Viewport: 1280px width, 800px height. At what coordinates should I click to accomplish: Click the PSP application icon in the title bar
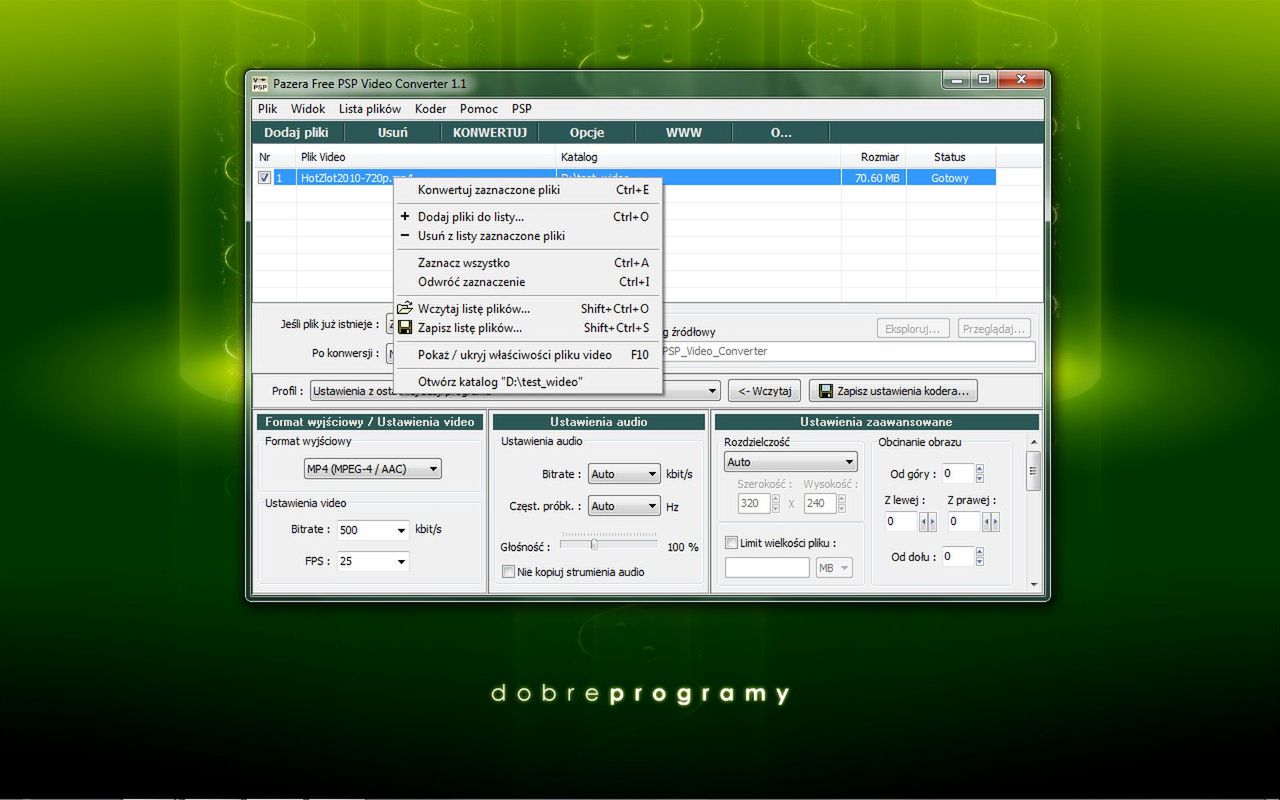(260, 83)
